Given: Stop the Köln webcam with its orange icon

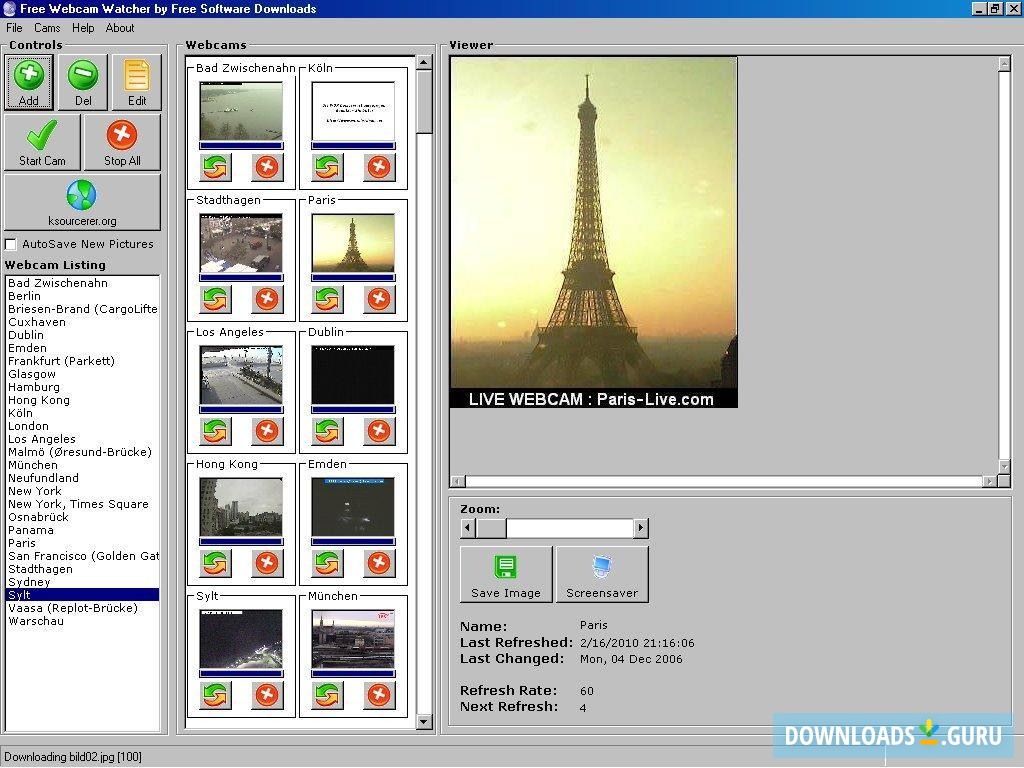Looking at the screenshot, I should (379, 167).
